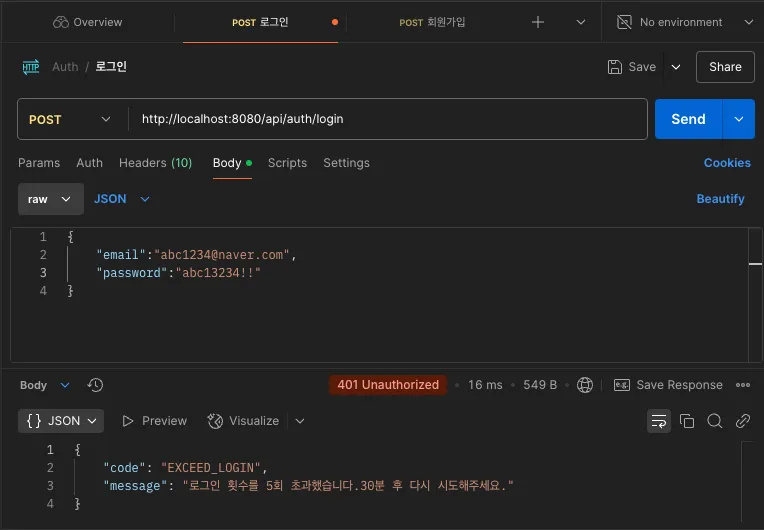Click the Overview binoculars icon
Image resolution: width=764 pixels, height=530 pixels.
click(x=60, y=22)
